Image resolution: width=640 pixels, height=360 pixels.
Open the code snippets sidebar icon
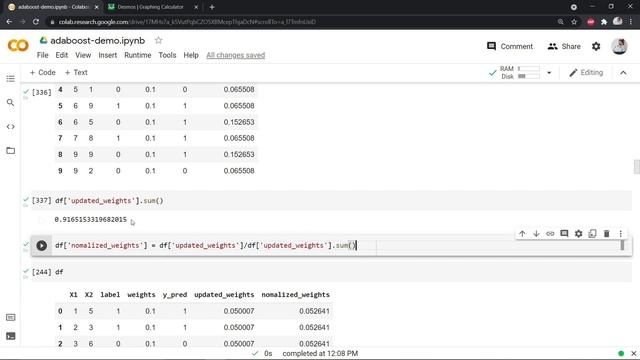11,127
